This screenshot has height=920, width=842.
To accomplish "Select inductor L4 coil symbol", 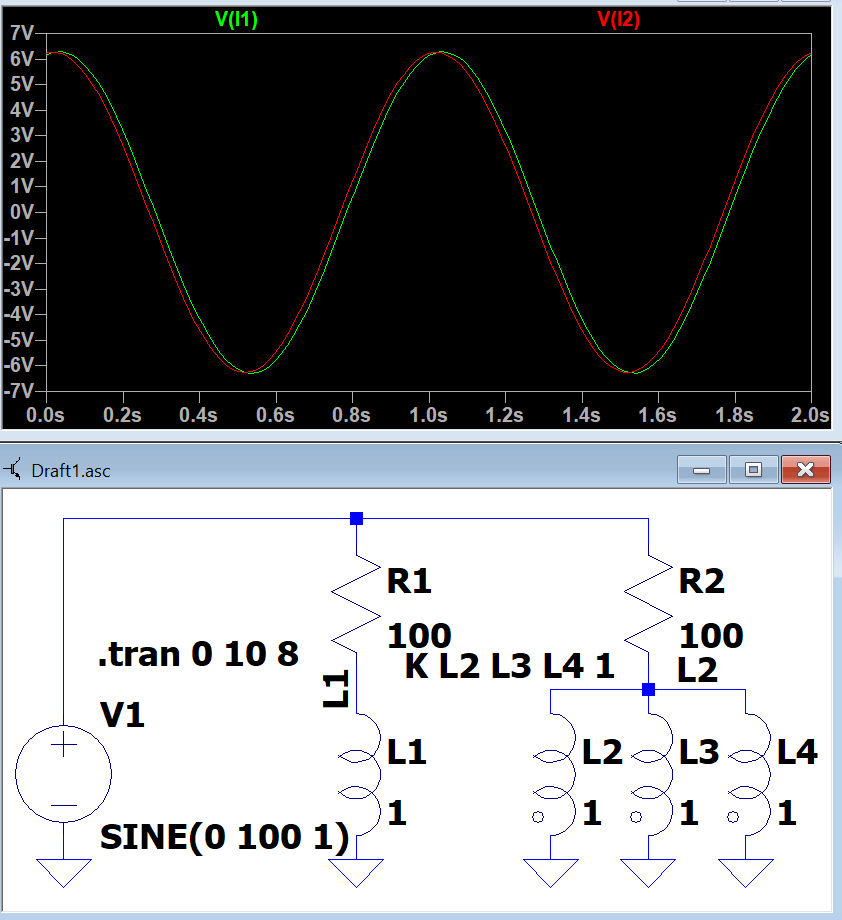I will (749, 774).
